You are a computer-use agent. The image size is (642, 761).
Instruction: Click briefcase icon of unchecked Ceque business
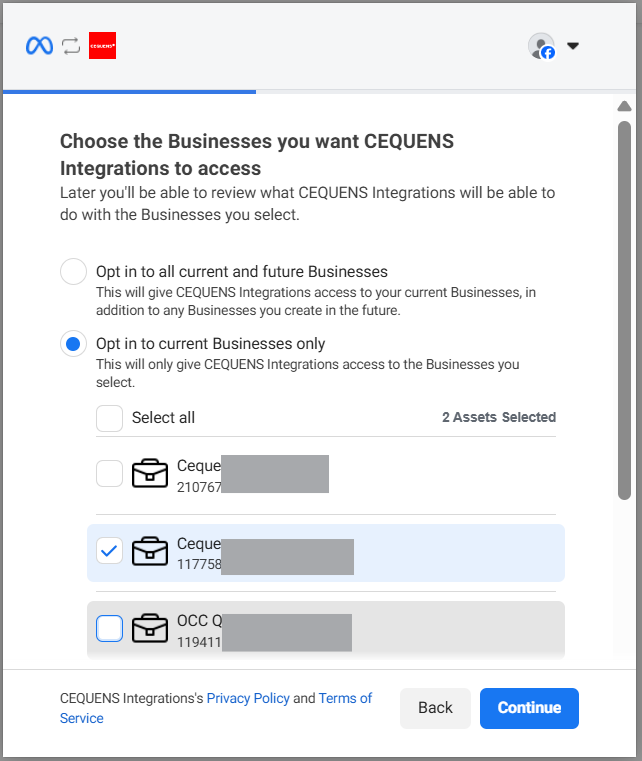coord(150,474)
